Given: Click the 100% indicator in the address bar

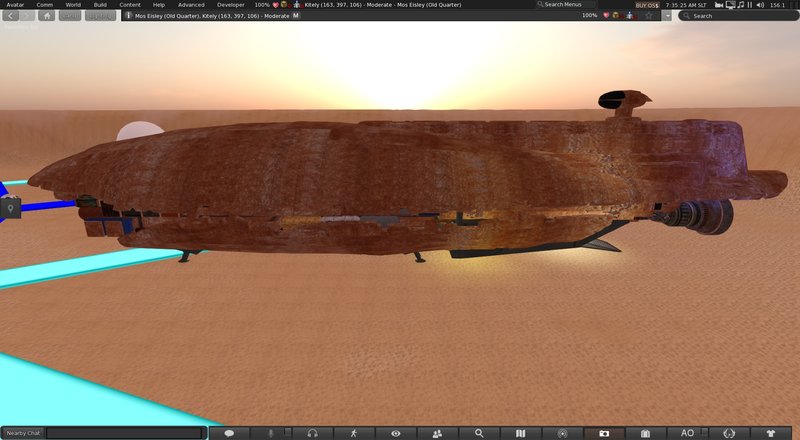Looking at the screenshot, I should [589, 16].
